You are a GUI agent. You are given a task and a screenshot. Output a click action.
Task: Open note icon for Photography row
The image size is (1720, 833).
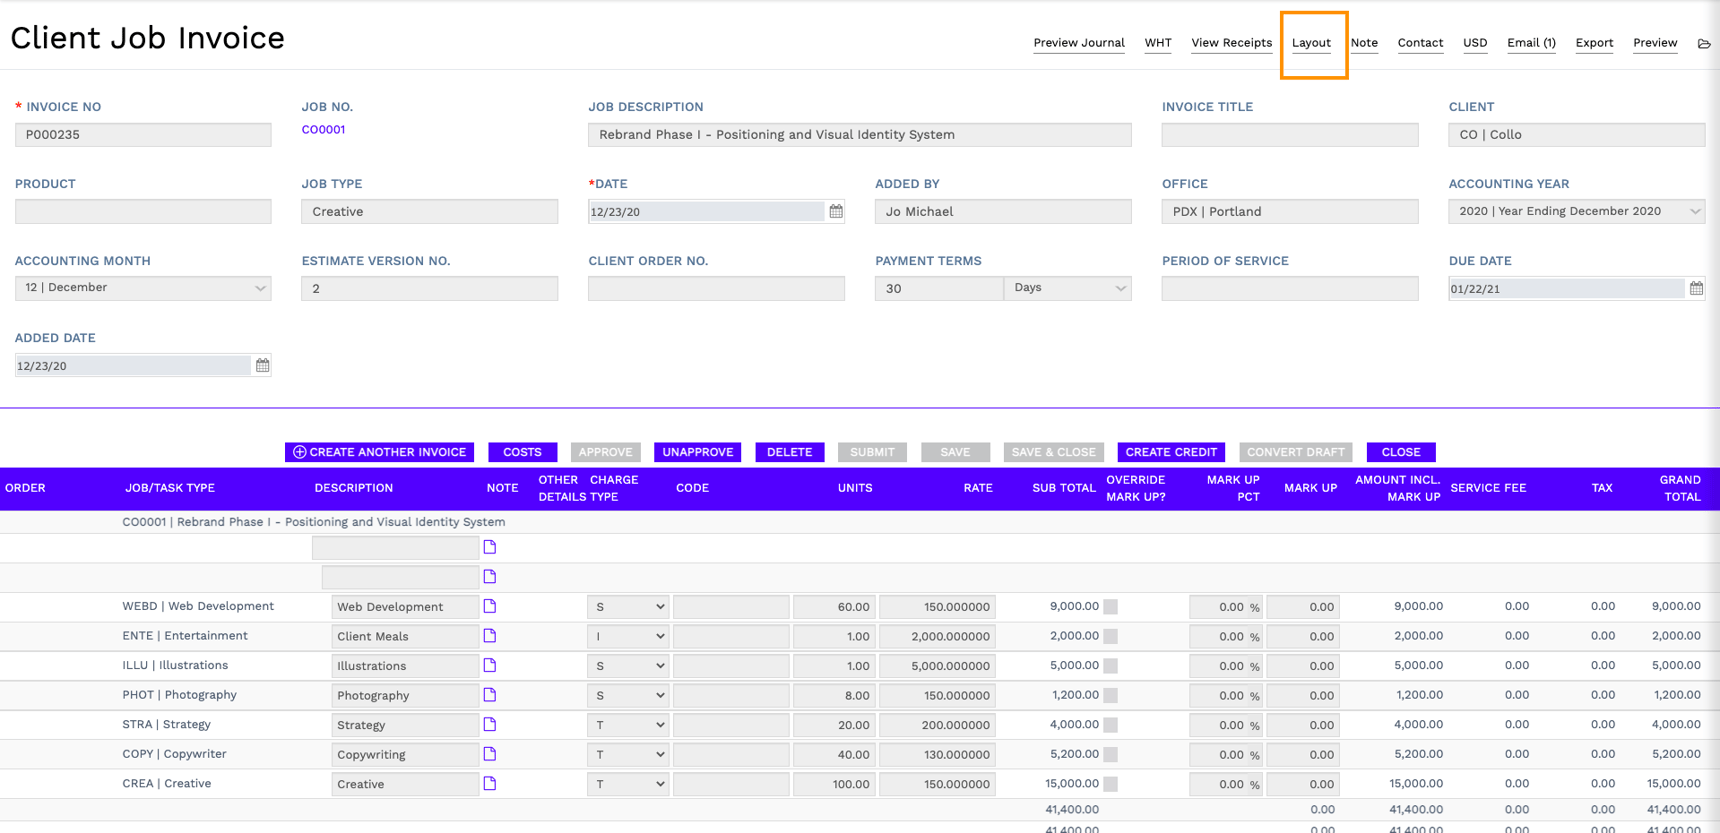tap(490, 695)
